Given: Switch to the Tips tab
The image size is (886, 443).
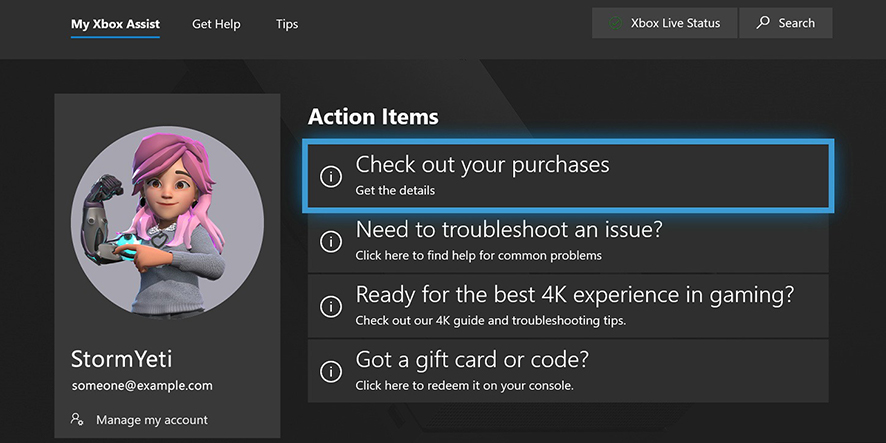Looking at the screenshot, I should [286, 24].
